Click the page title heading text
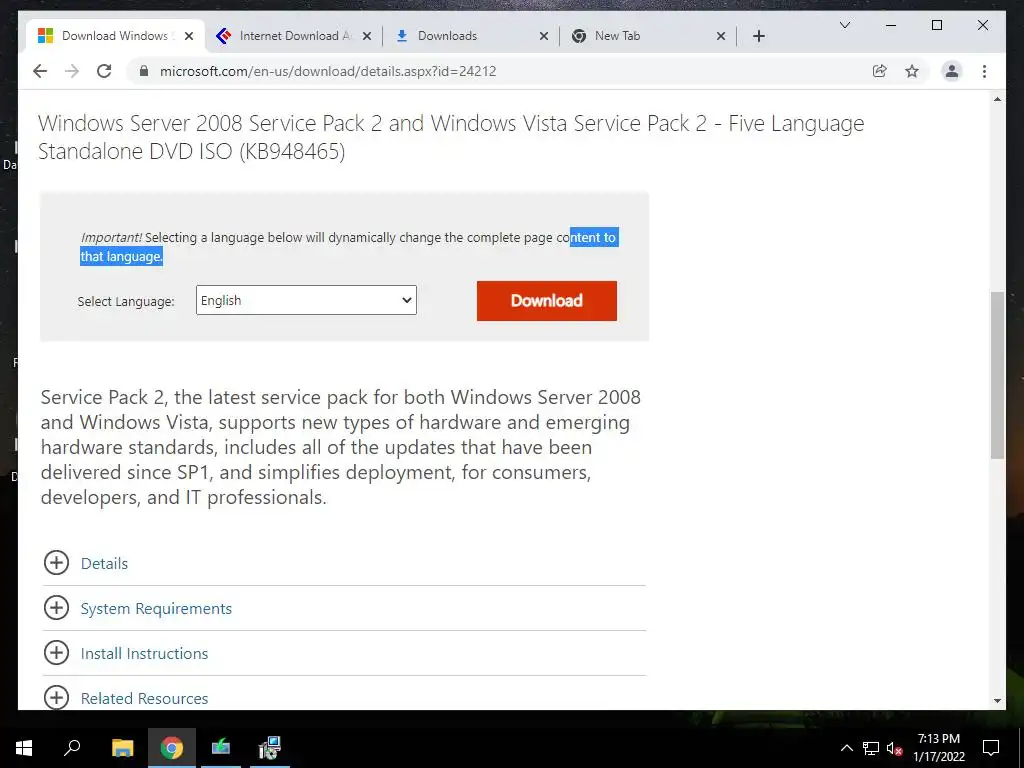Screen dimensions: 1024x768 [x=451, y=137]
